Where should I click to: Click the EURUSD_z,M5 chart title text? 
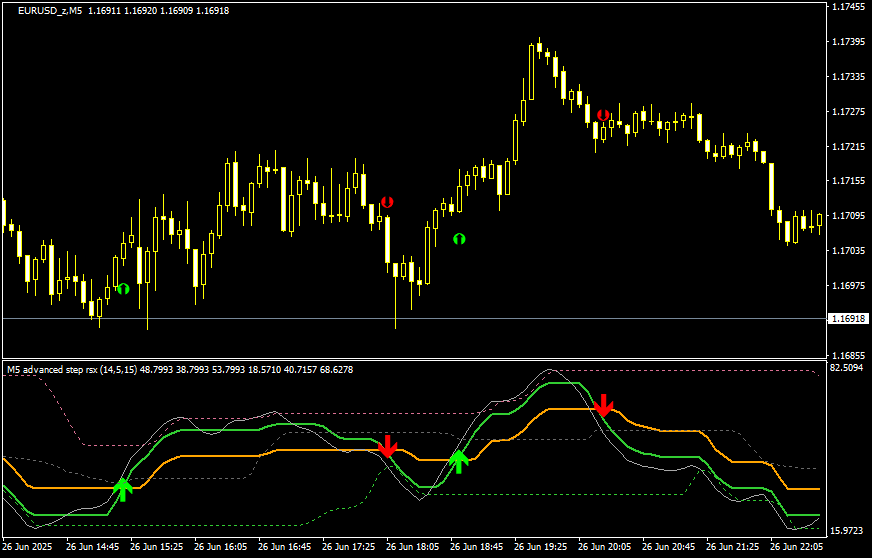coord(48,11)
